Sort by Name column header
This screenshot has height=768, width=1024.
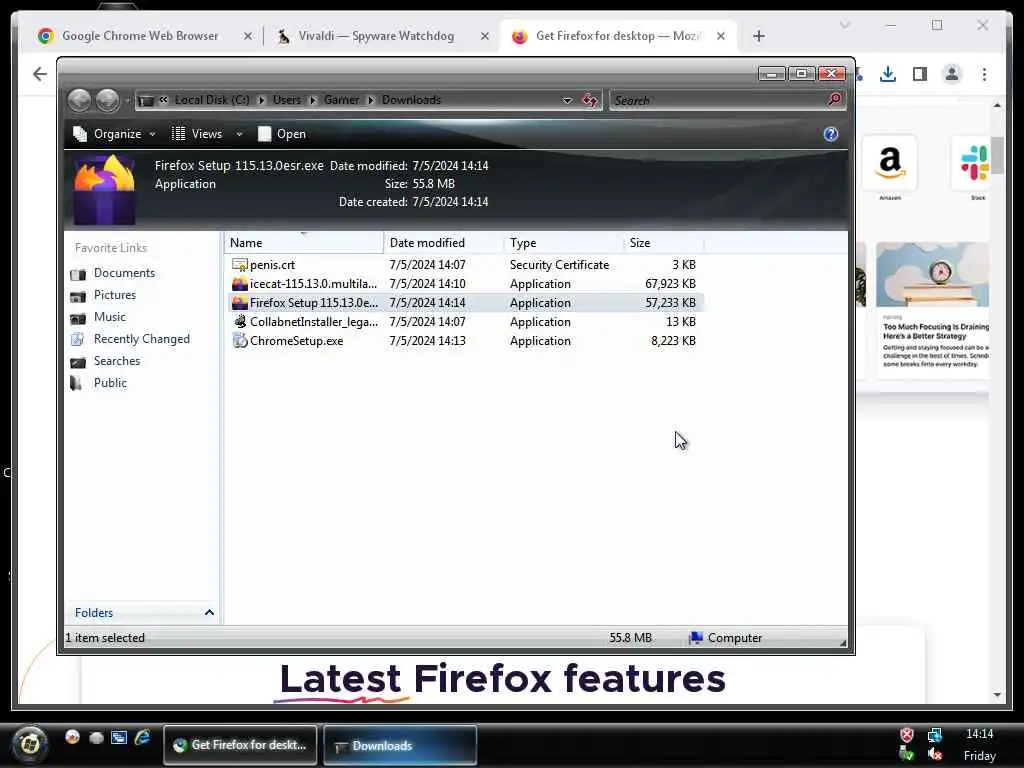tap(304, 242)
